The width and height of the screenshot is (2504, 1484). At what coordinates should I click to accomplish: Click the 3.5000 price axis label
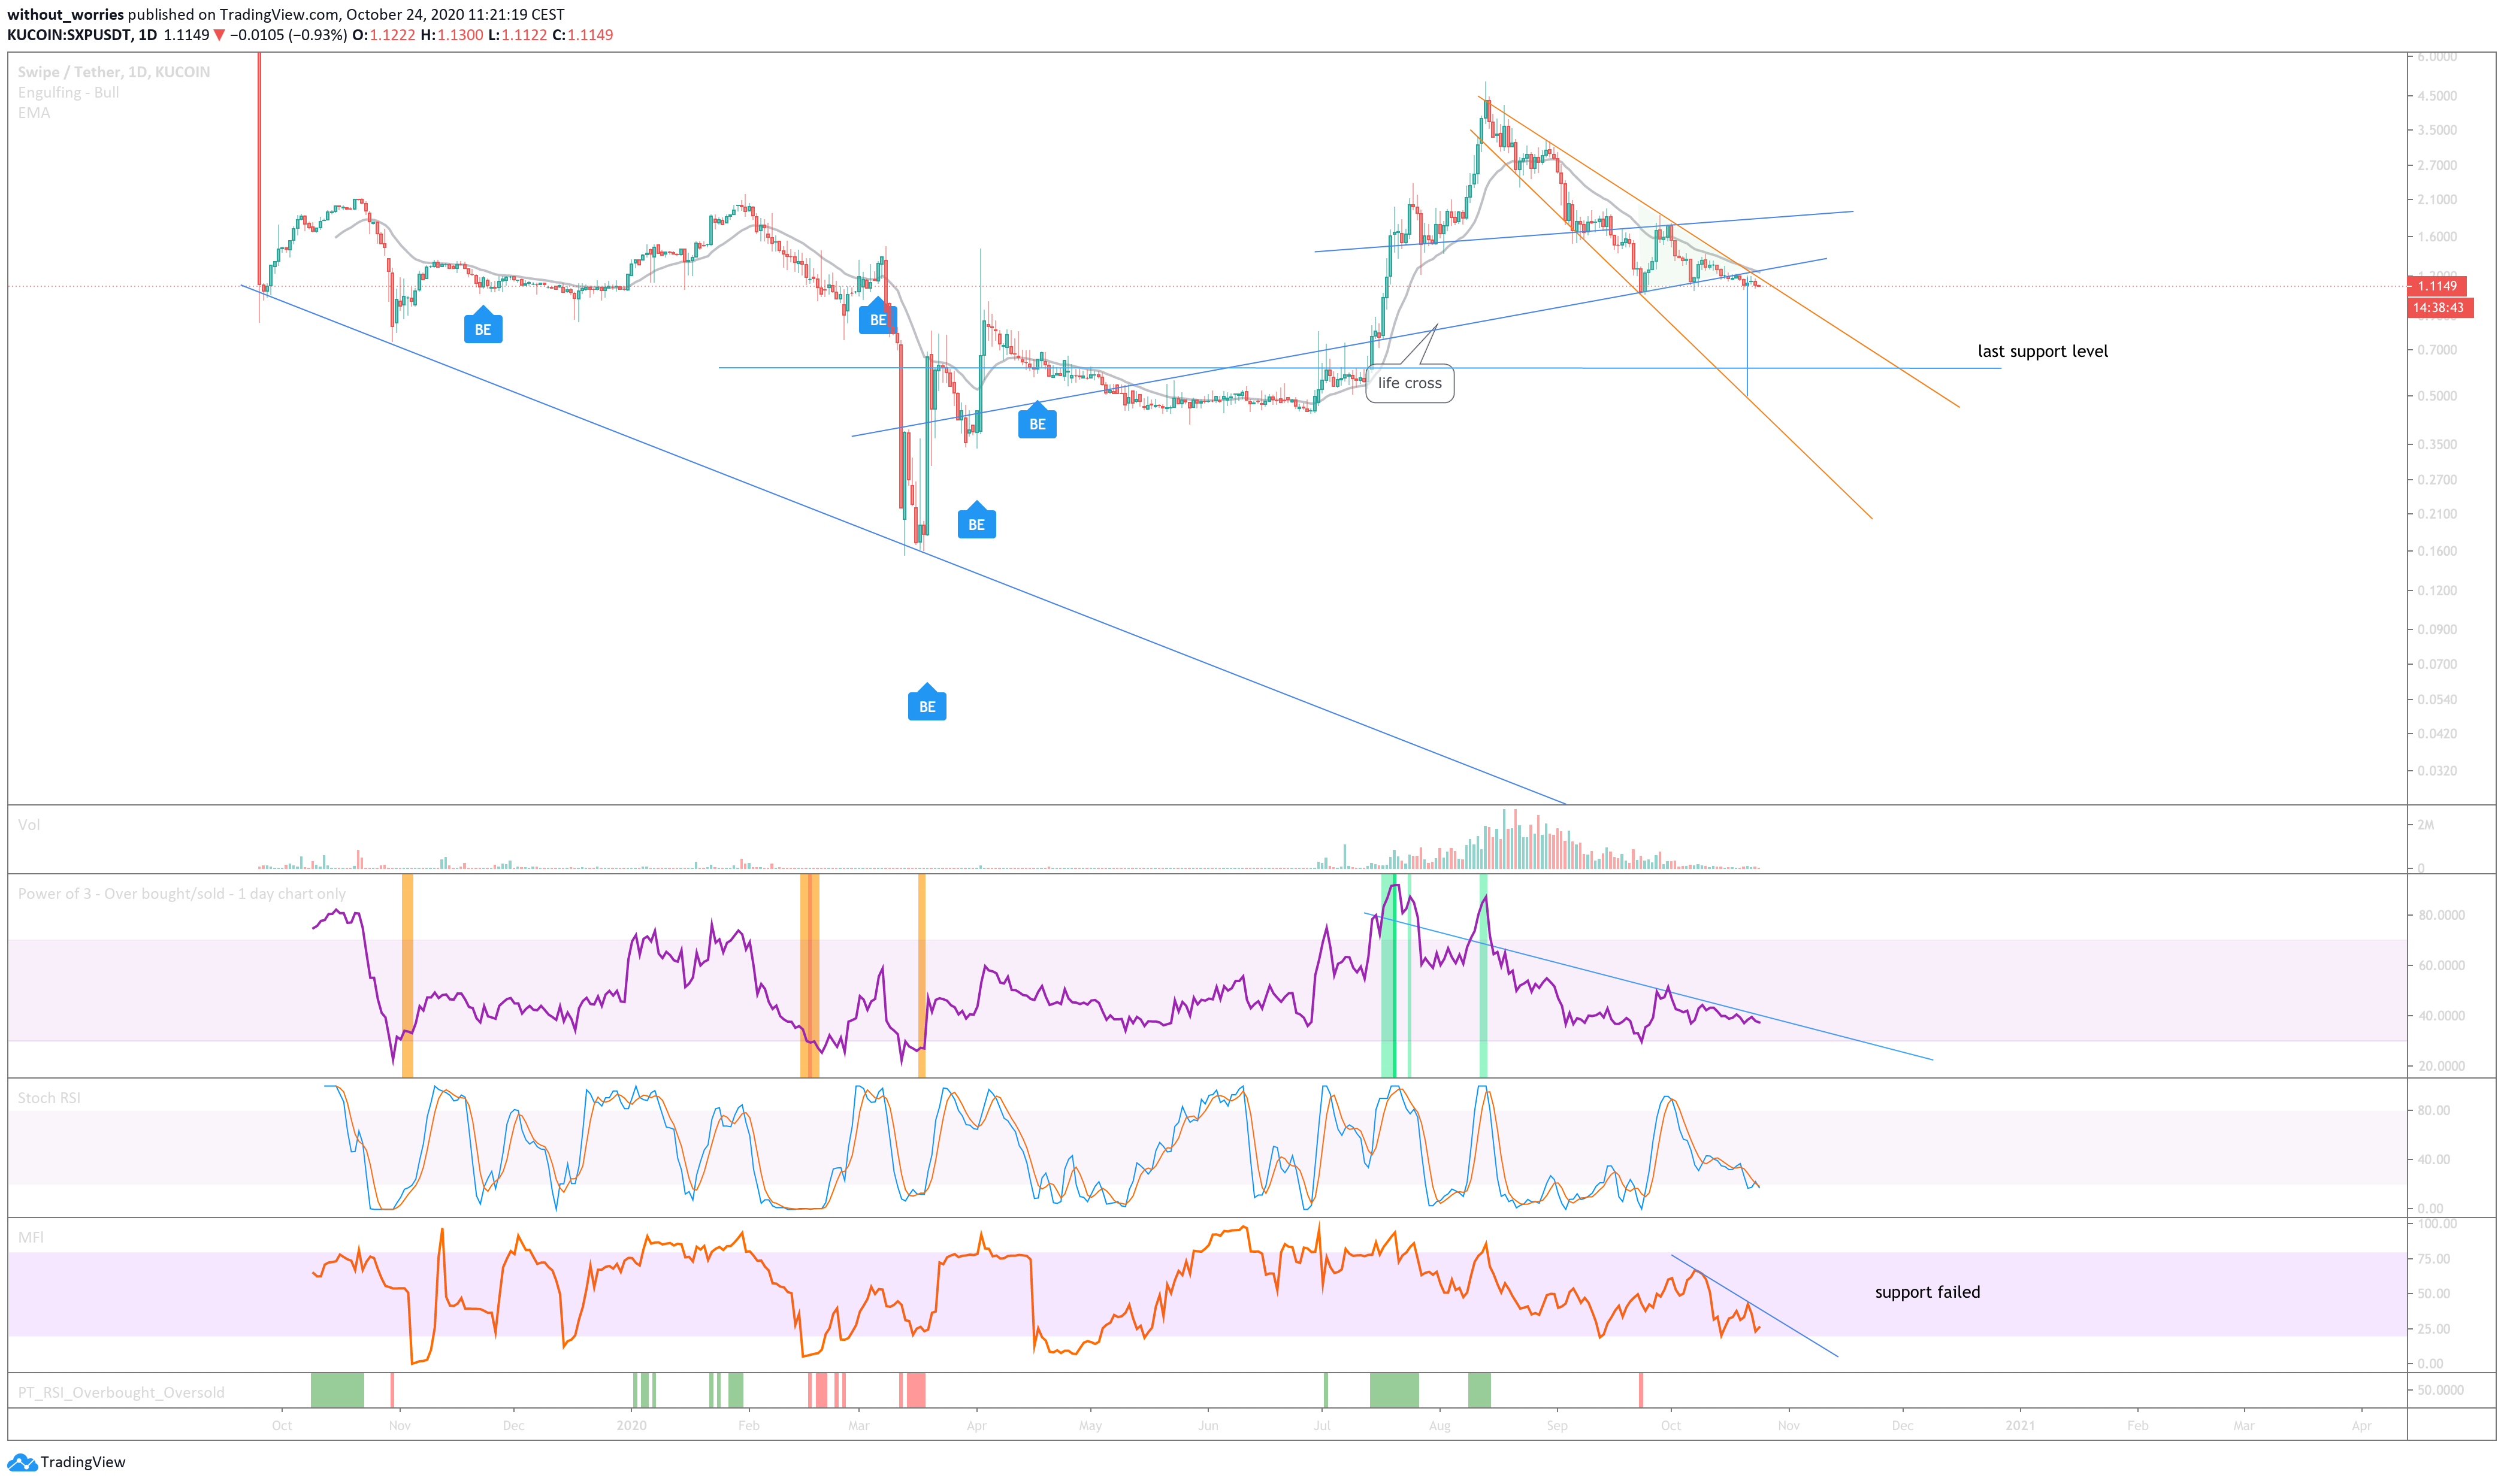(2437, 130)
